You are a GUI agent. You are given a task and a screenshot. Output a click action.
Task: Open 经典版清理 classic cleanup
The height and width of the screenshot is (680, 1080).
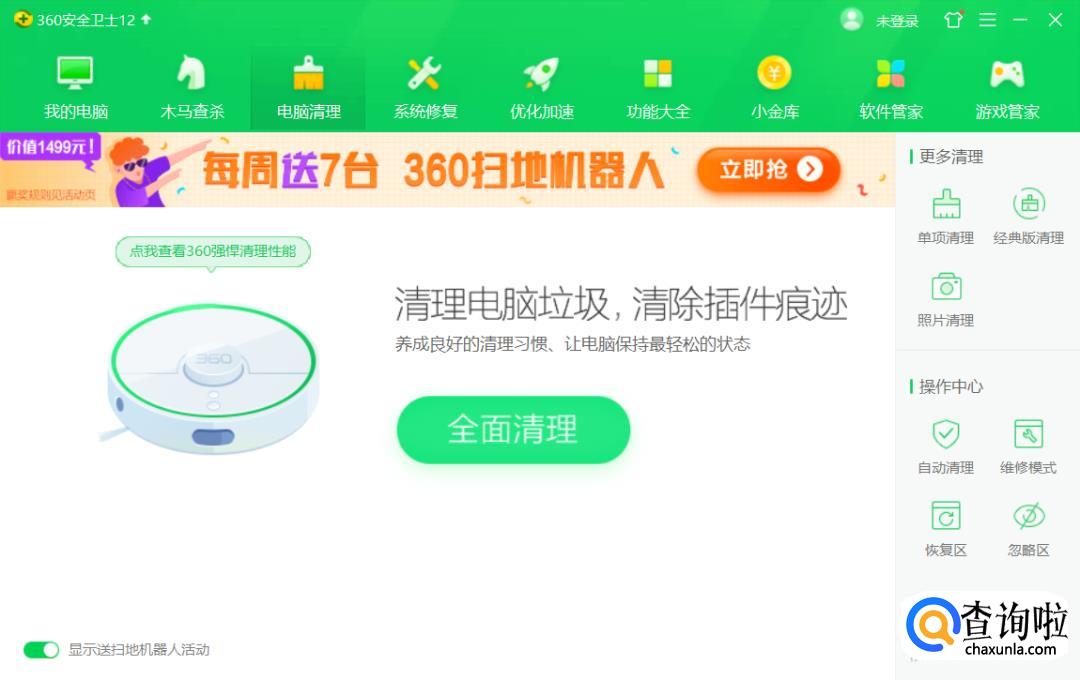pos(1028,216)
